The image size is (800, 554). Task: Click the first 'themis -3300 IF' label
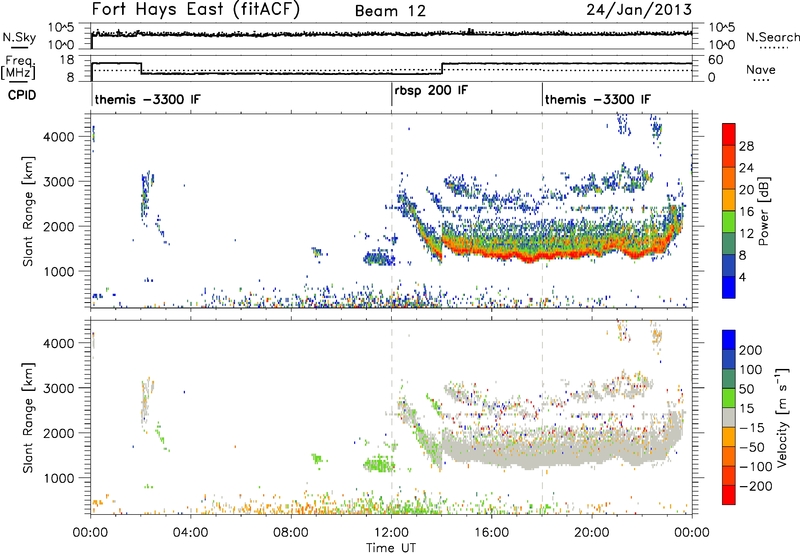pyautogui.click(x=147, y=99)
